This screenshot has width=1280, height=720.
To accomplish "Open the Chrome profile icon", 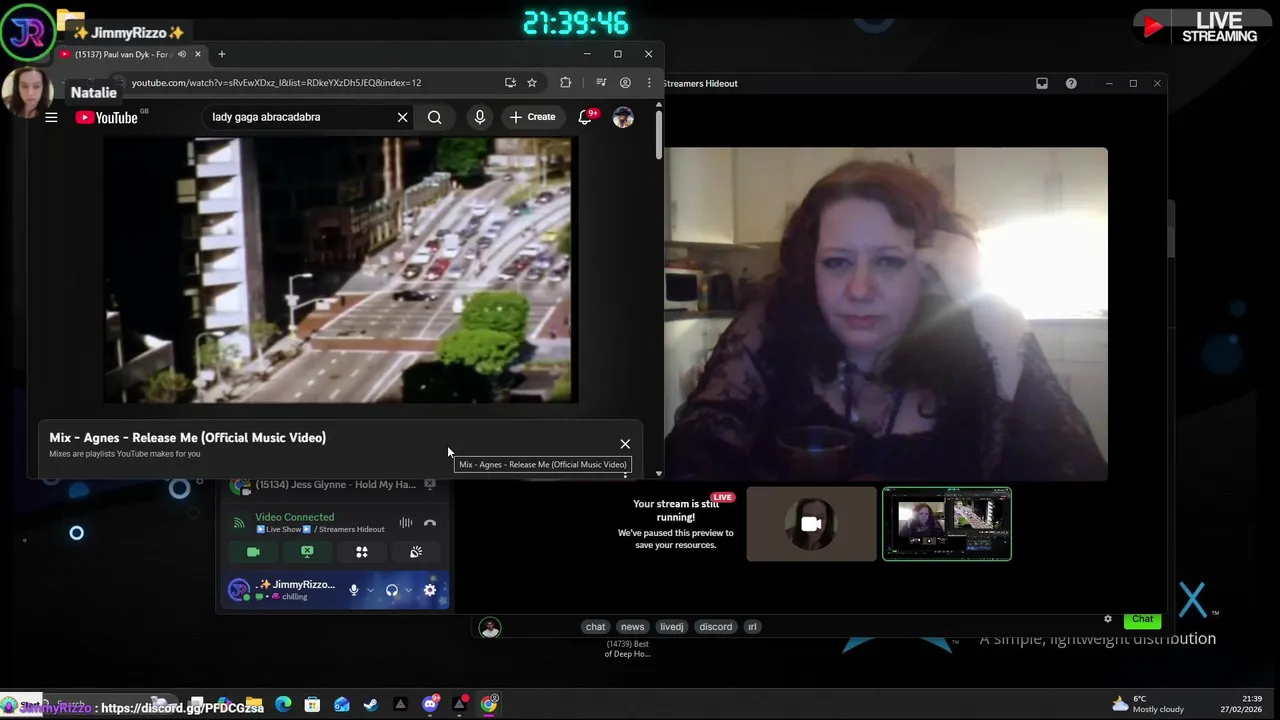I will 625,83.
